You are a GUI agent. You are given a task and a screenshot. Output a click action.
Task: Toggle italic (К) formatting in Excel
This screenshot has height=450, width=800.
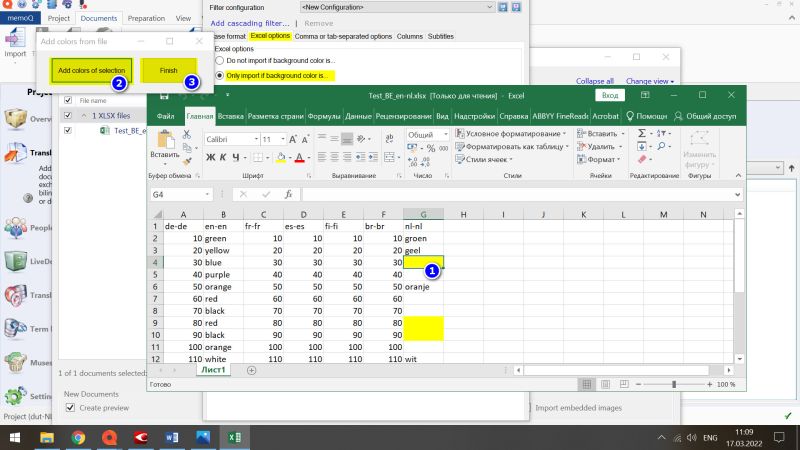pyautogui.click(x=223, y=158)
